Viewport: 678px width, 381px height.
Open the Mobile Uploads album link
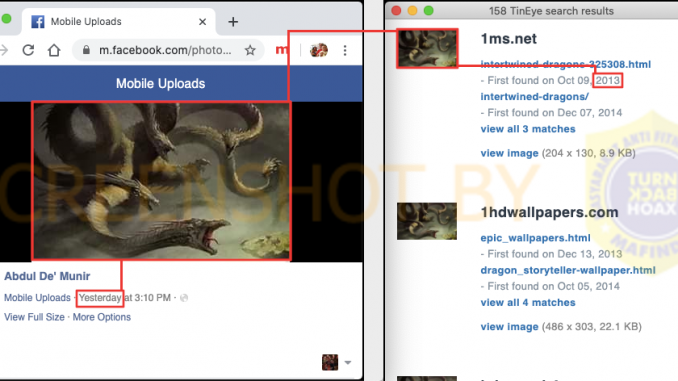[37, 298]
